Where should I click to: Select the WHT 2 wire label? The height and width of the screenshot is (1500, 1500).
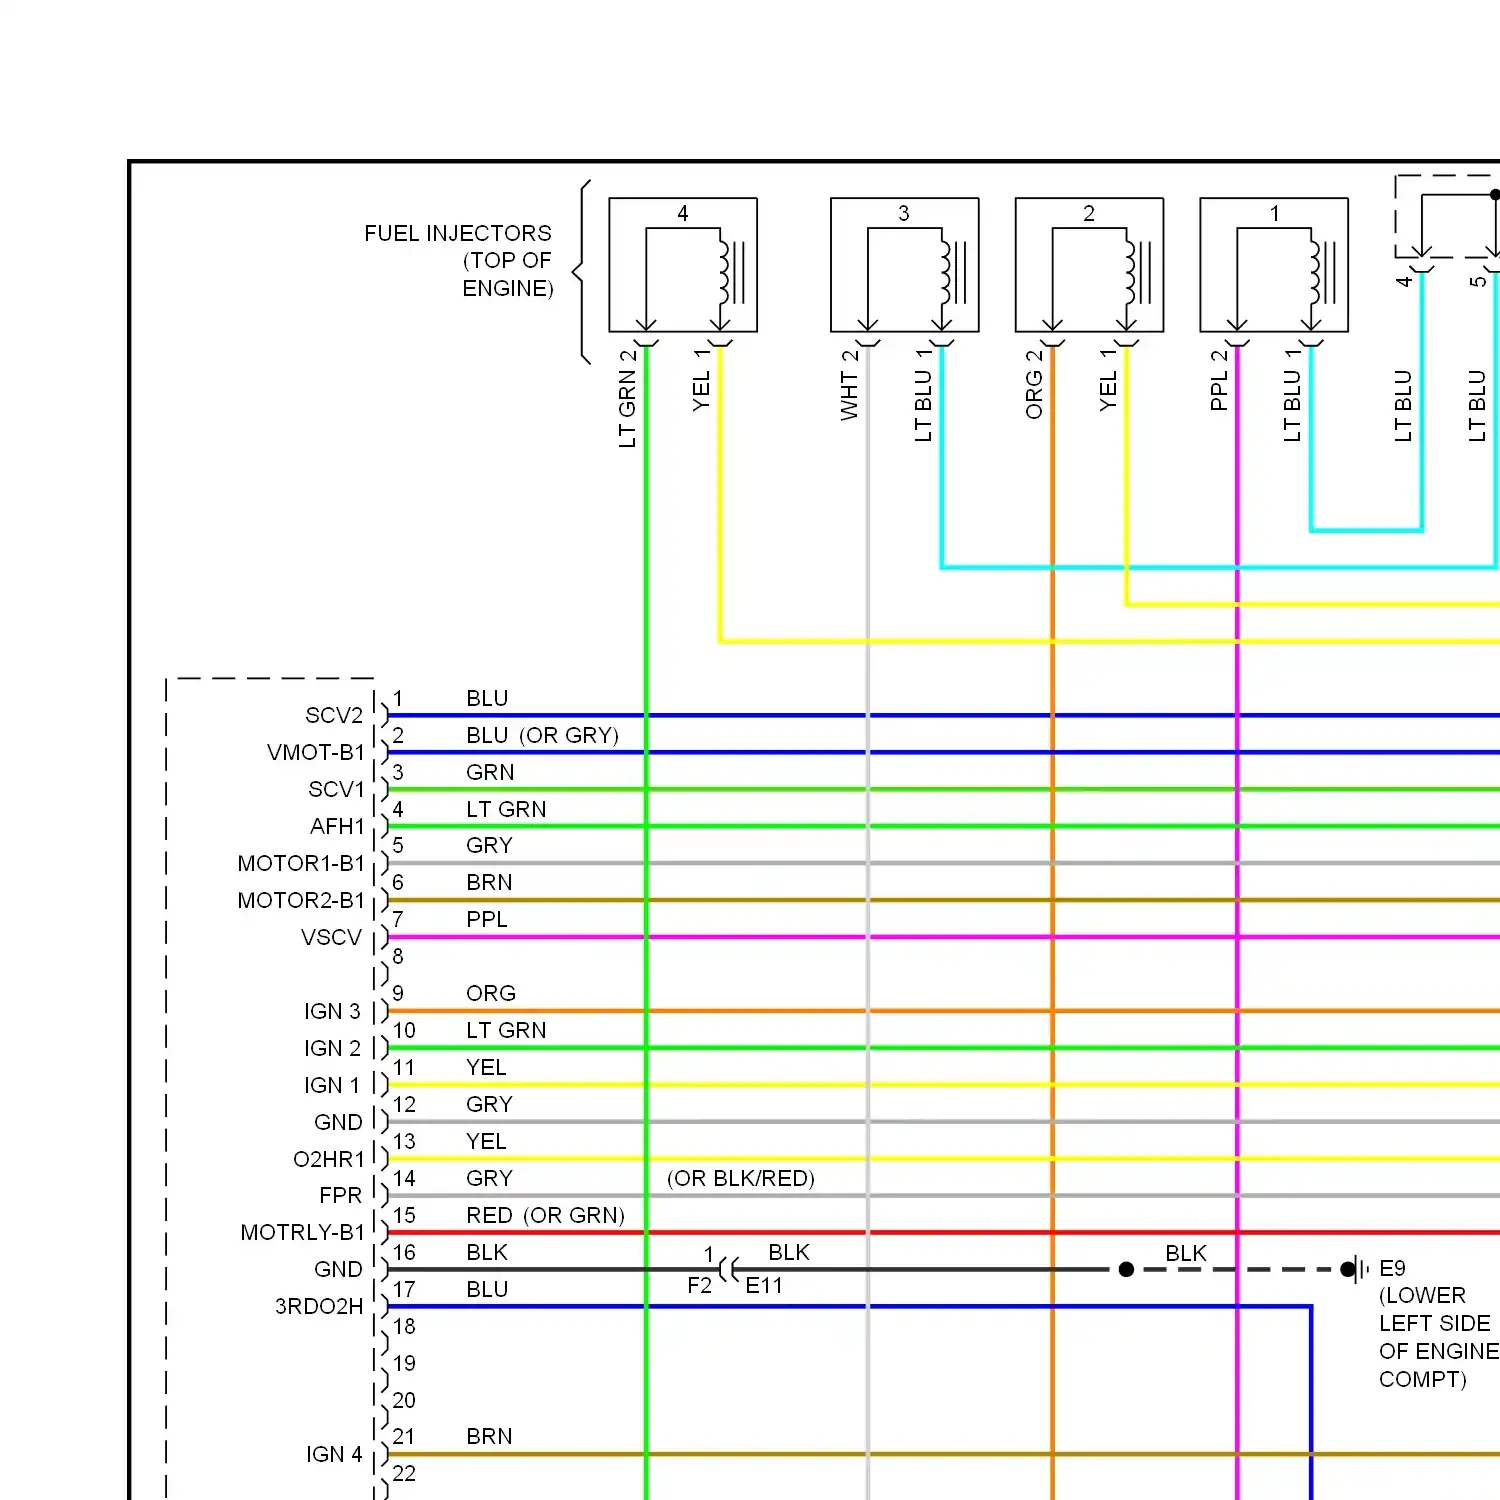[x=850, y=385]
